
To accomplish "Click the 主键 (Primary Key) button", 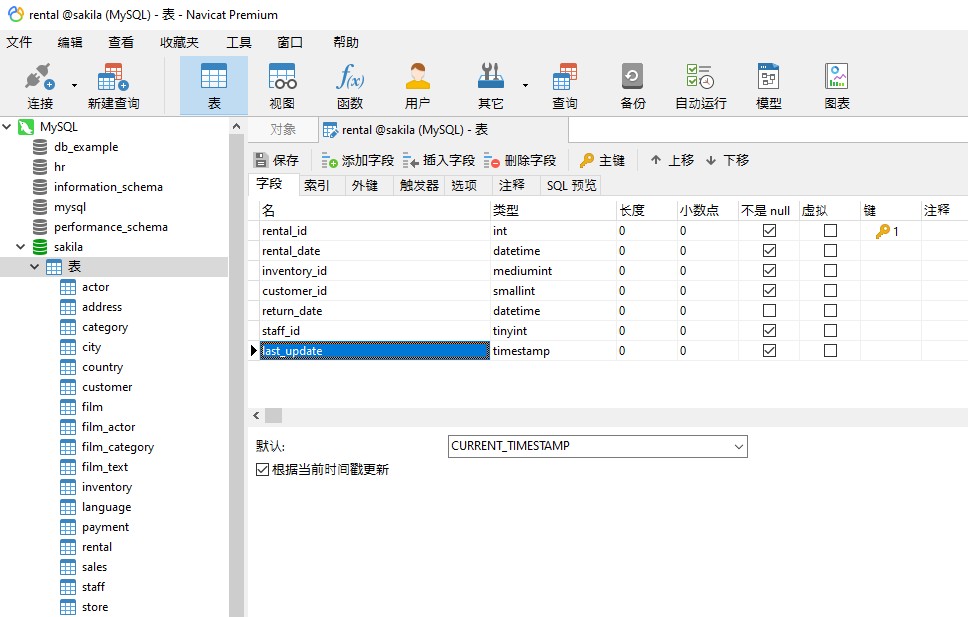I will point(603,161).
